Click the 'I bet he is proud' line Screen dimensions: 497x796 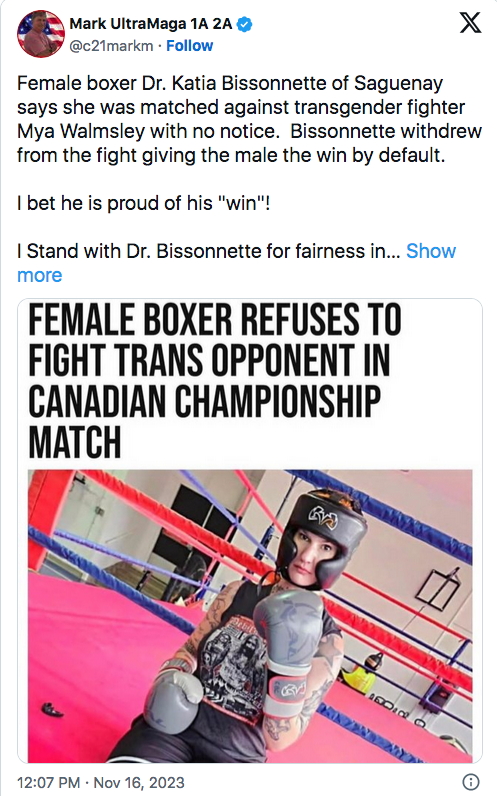tap(143, 203)
